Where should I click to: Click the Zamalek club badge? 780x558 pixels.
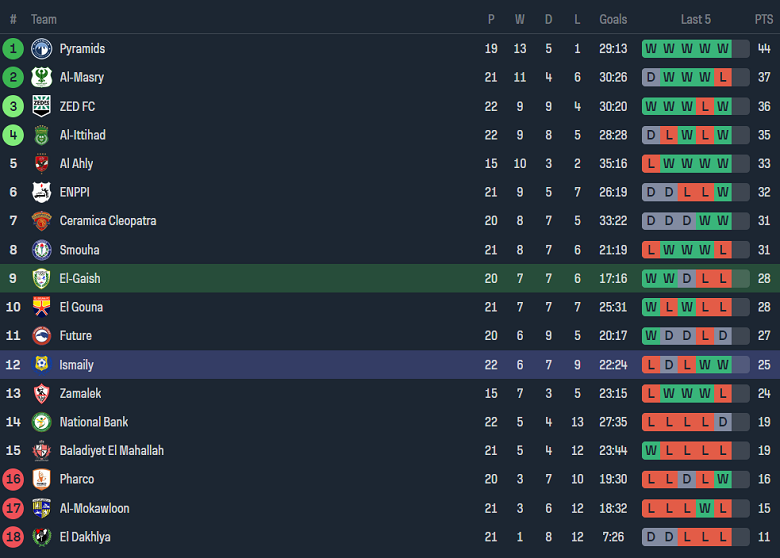tap(41, 393)
